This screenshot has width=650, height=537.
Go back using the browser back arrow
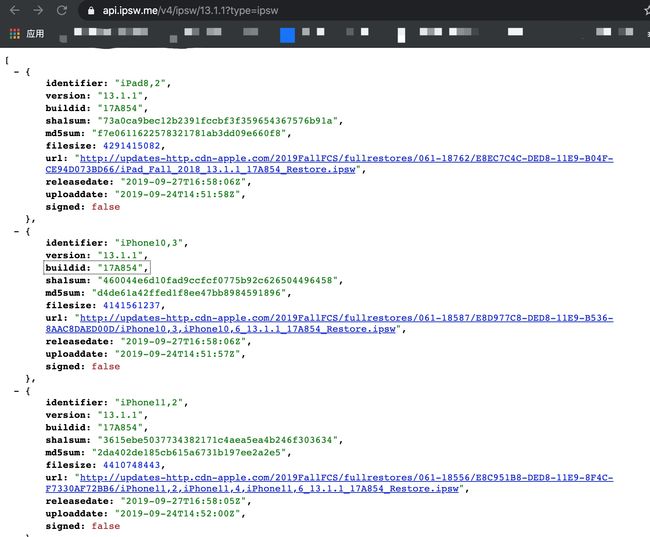(15, 10)
